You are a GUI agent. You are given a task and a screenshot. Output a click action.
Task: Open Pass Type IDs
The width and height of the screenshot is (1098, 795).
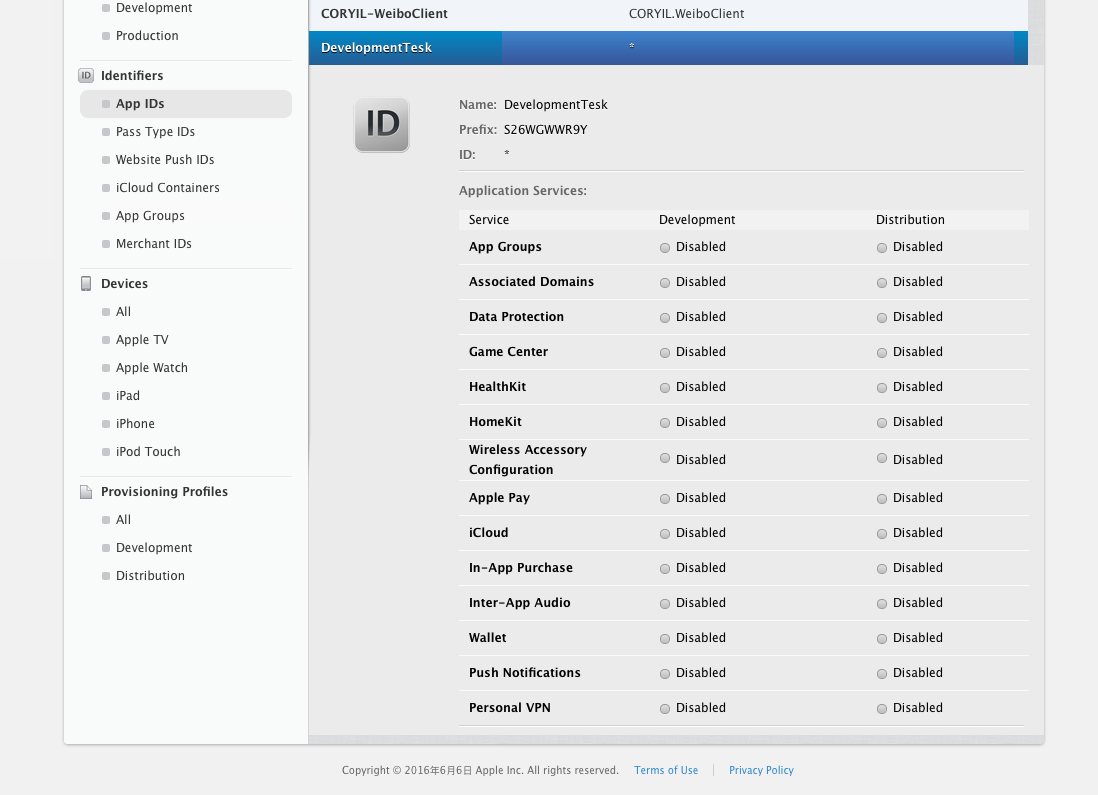click(x=155, y=132)
